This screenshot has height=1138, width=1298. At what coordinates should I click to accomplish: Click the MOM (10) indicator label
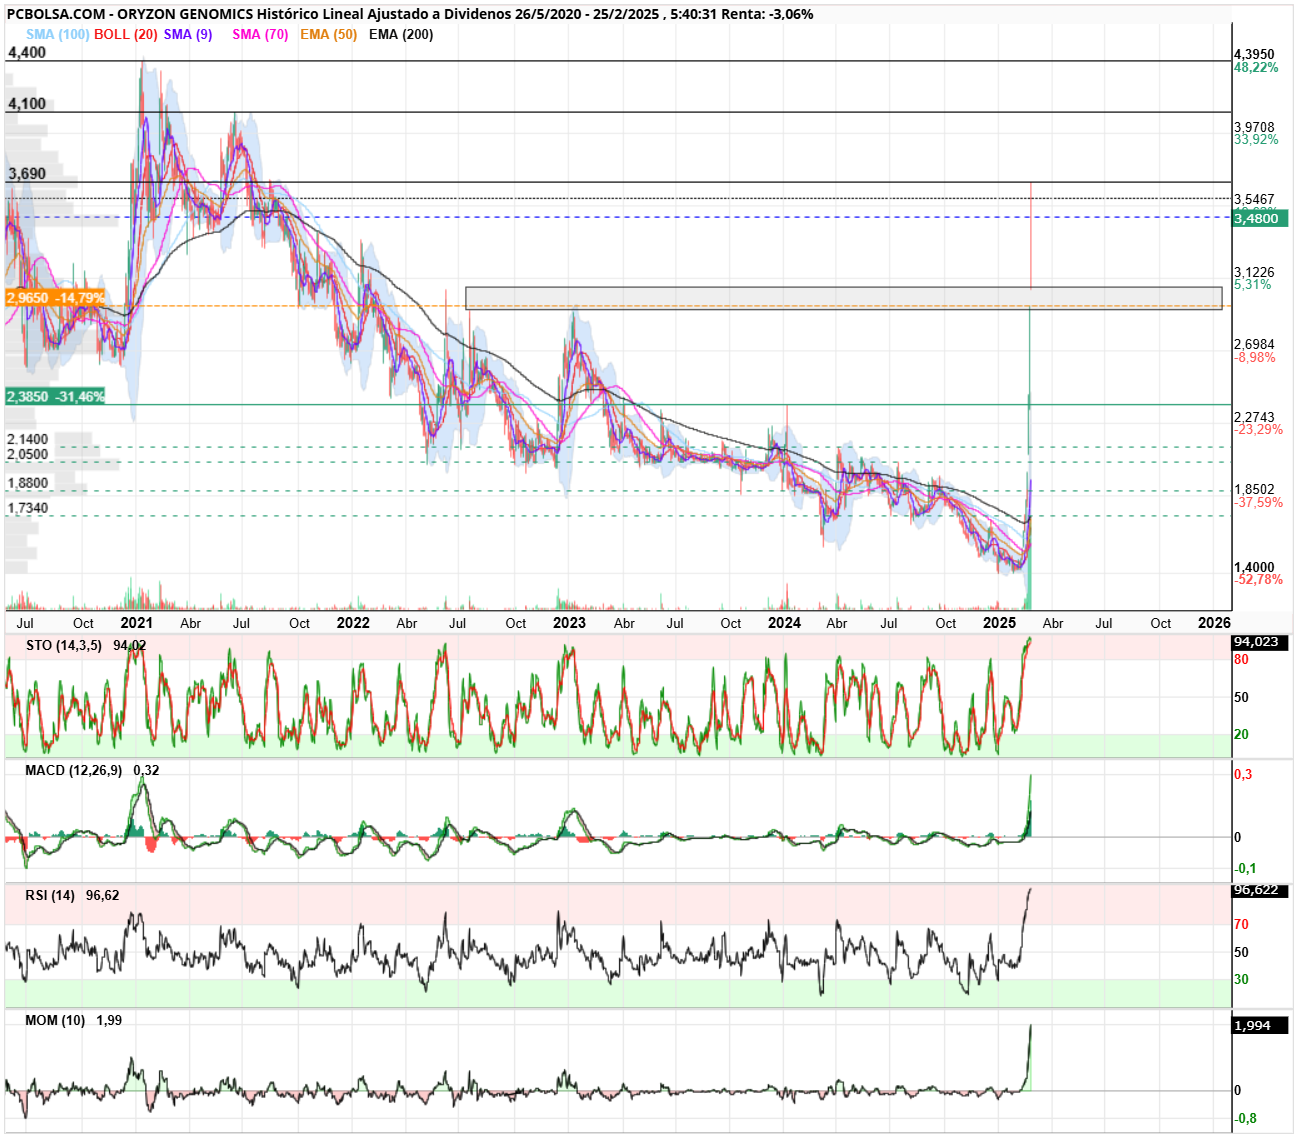tap(56, 1020)
